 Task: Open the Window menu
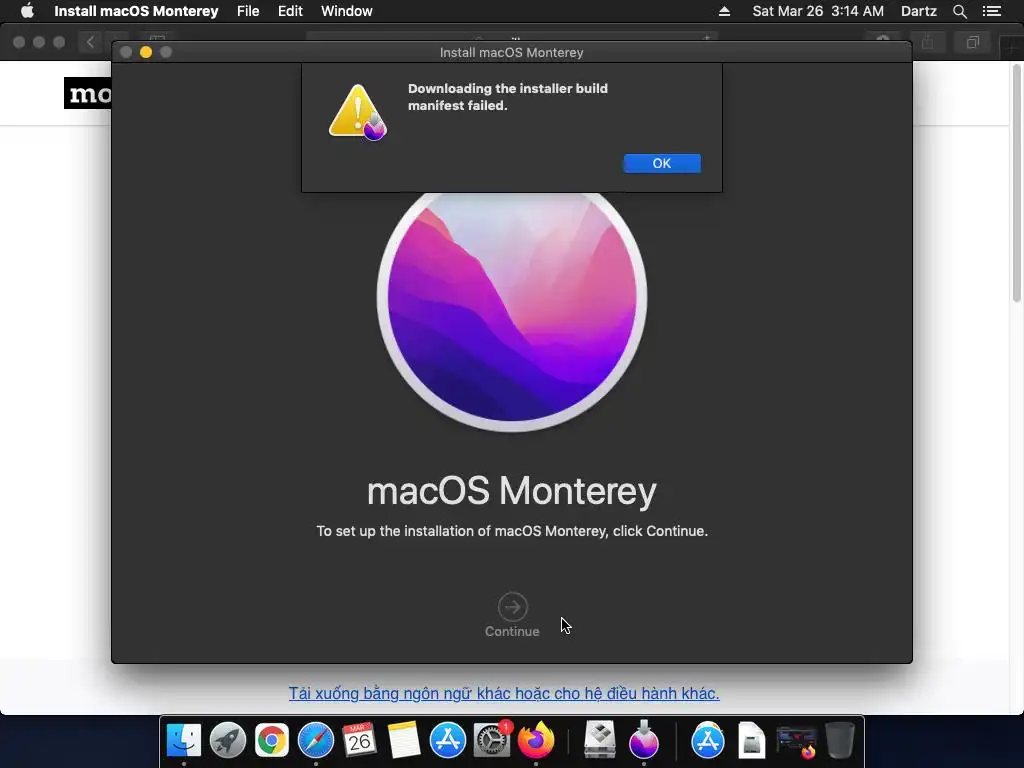coord(347,11)
